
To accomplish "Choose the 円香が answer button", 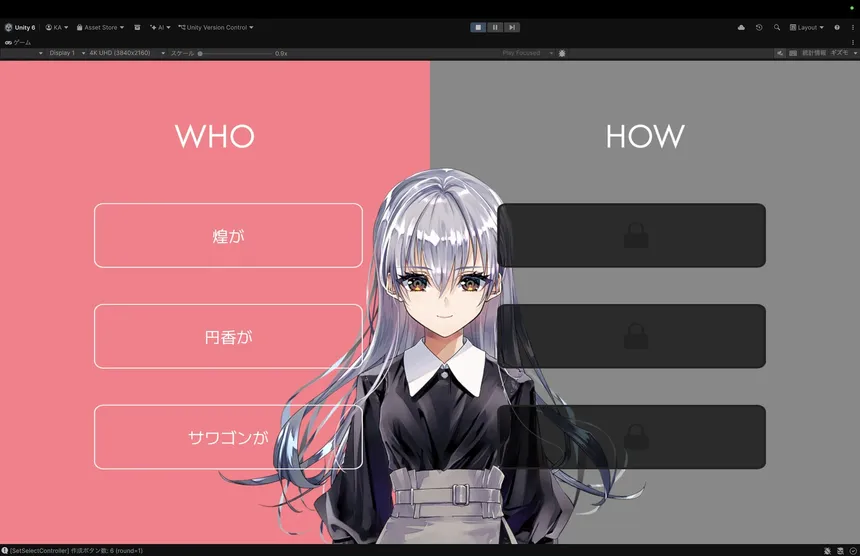I will click(x=228, y=336).
